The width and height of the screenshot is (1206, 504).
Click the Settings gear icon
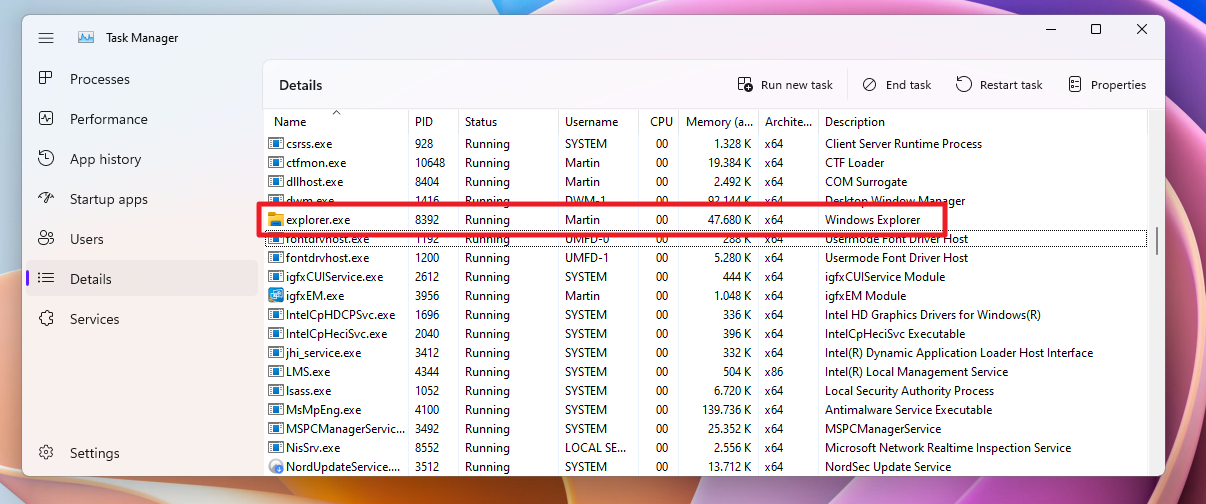46,453
